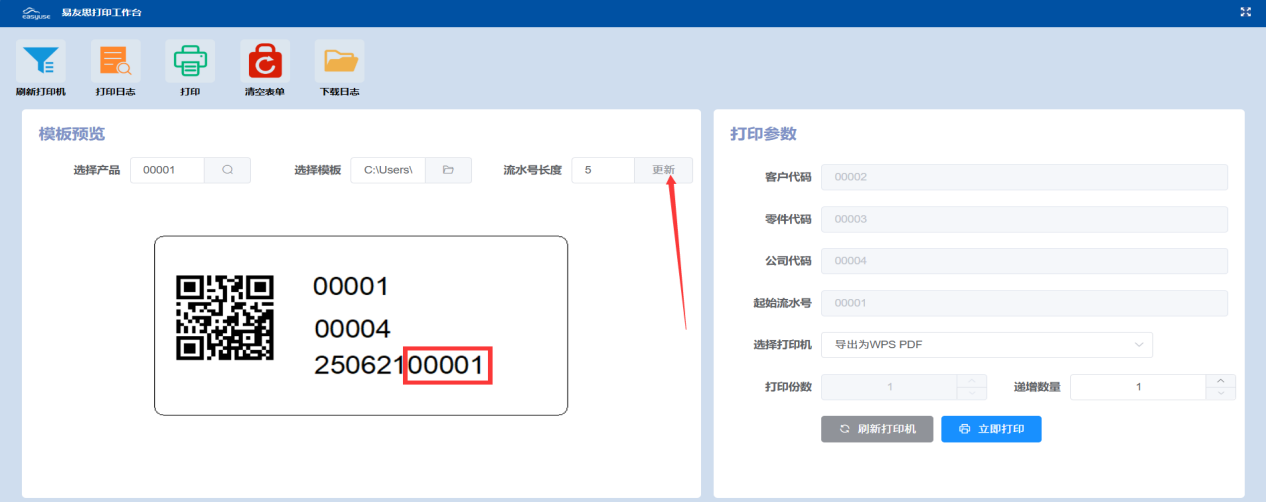Click the Refresh Printer funnel icon
This screenshot has width=1266, height=502.
[40, 62]
